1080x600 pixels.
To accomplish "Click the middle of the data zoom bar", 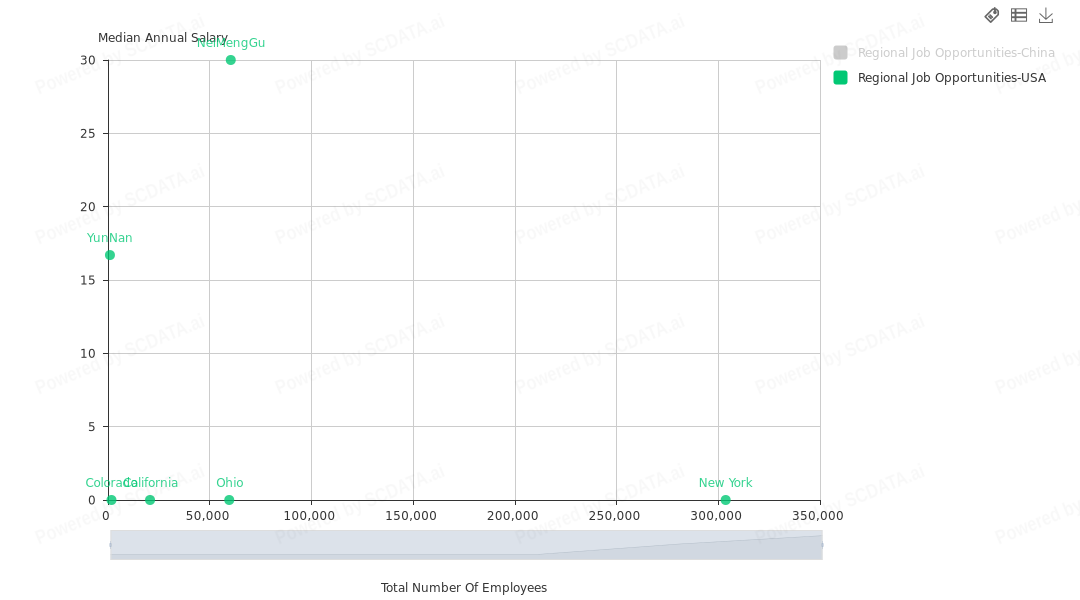I will (x=466, y=545).
